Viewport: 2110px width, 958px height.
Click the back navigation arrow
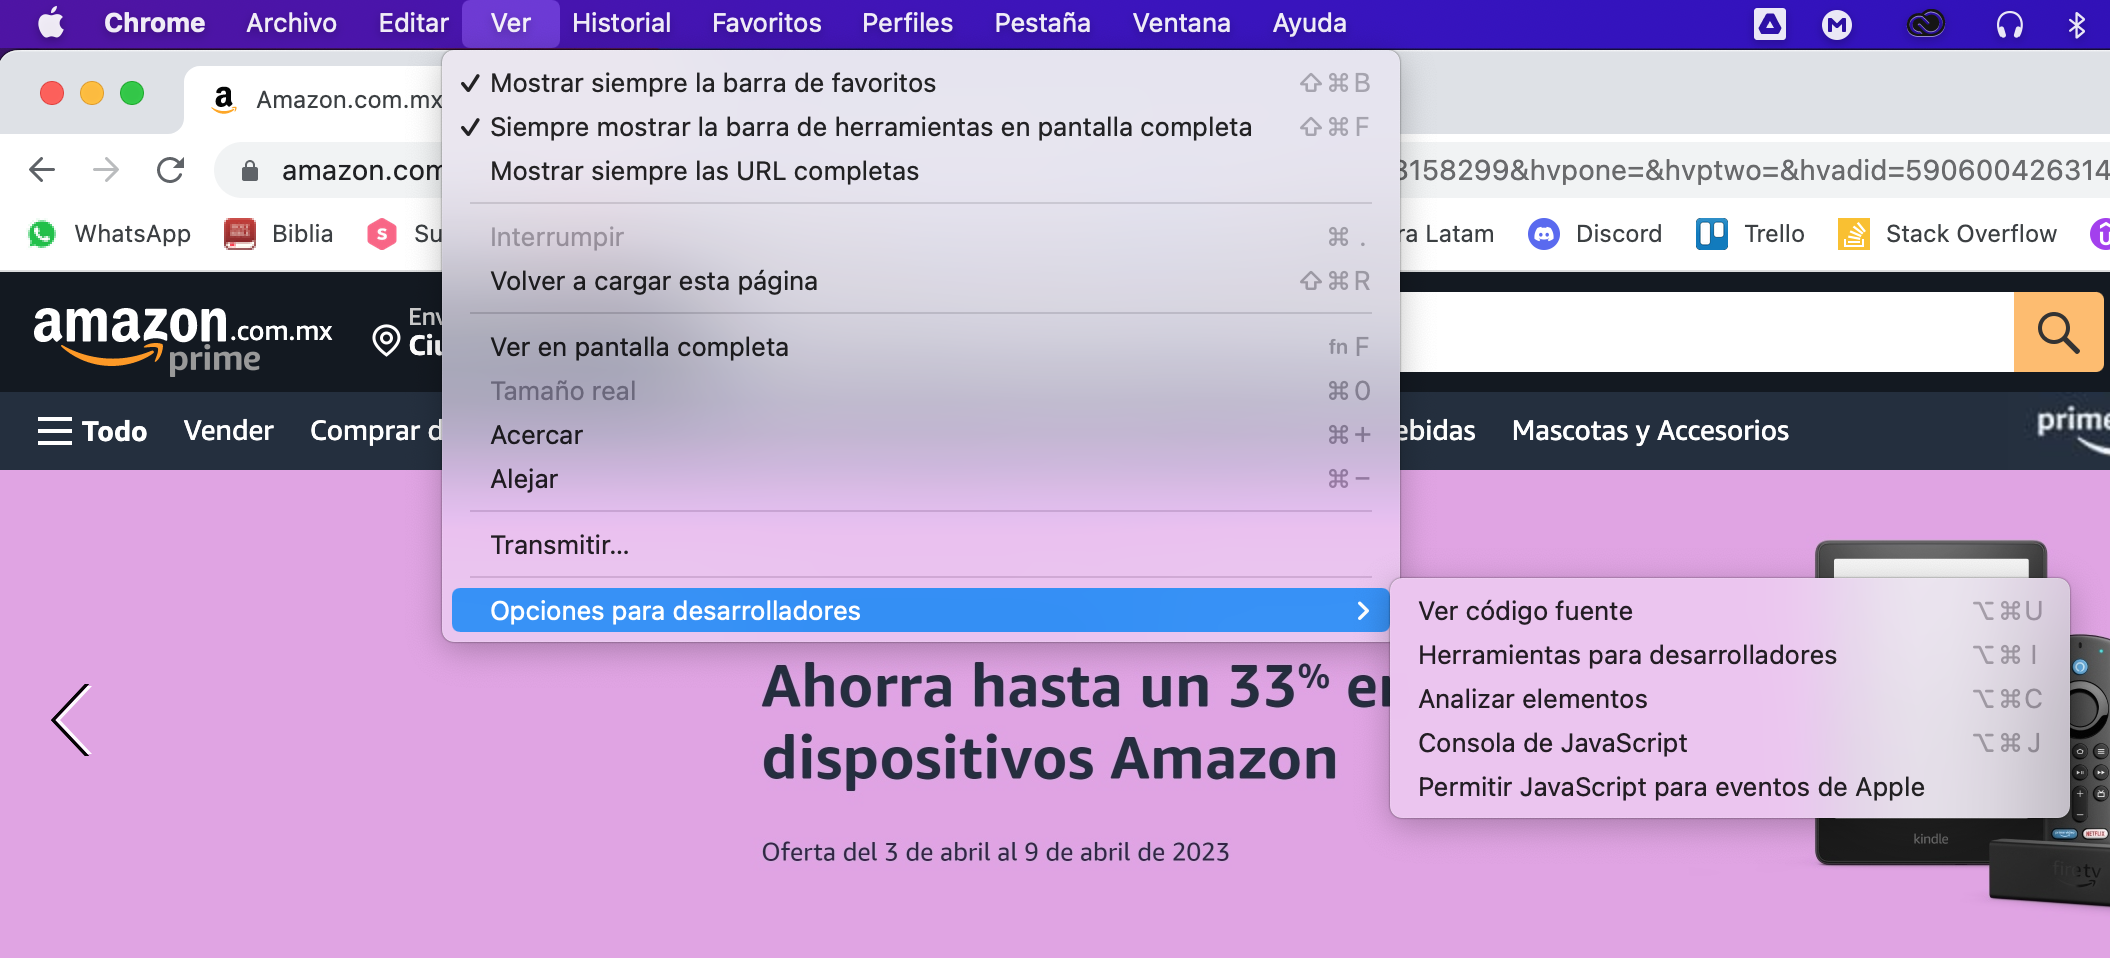(x=42, y=170)
